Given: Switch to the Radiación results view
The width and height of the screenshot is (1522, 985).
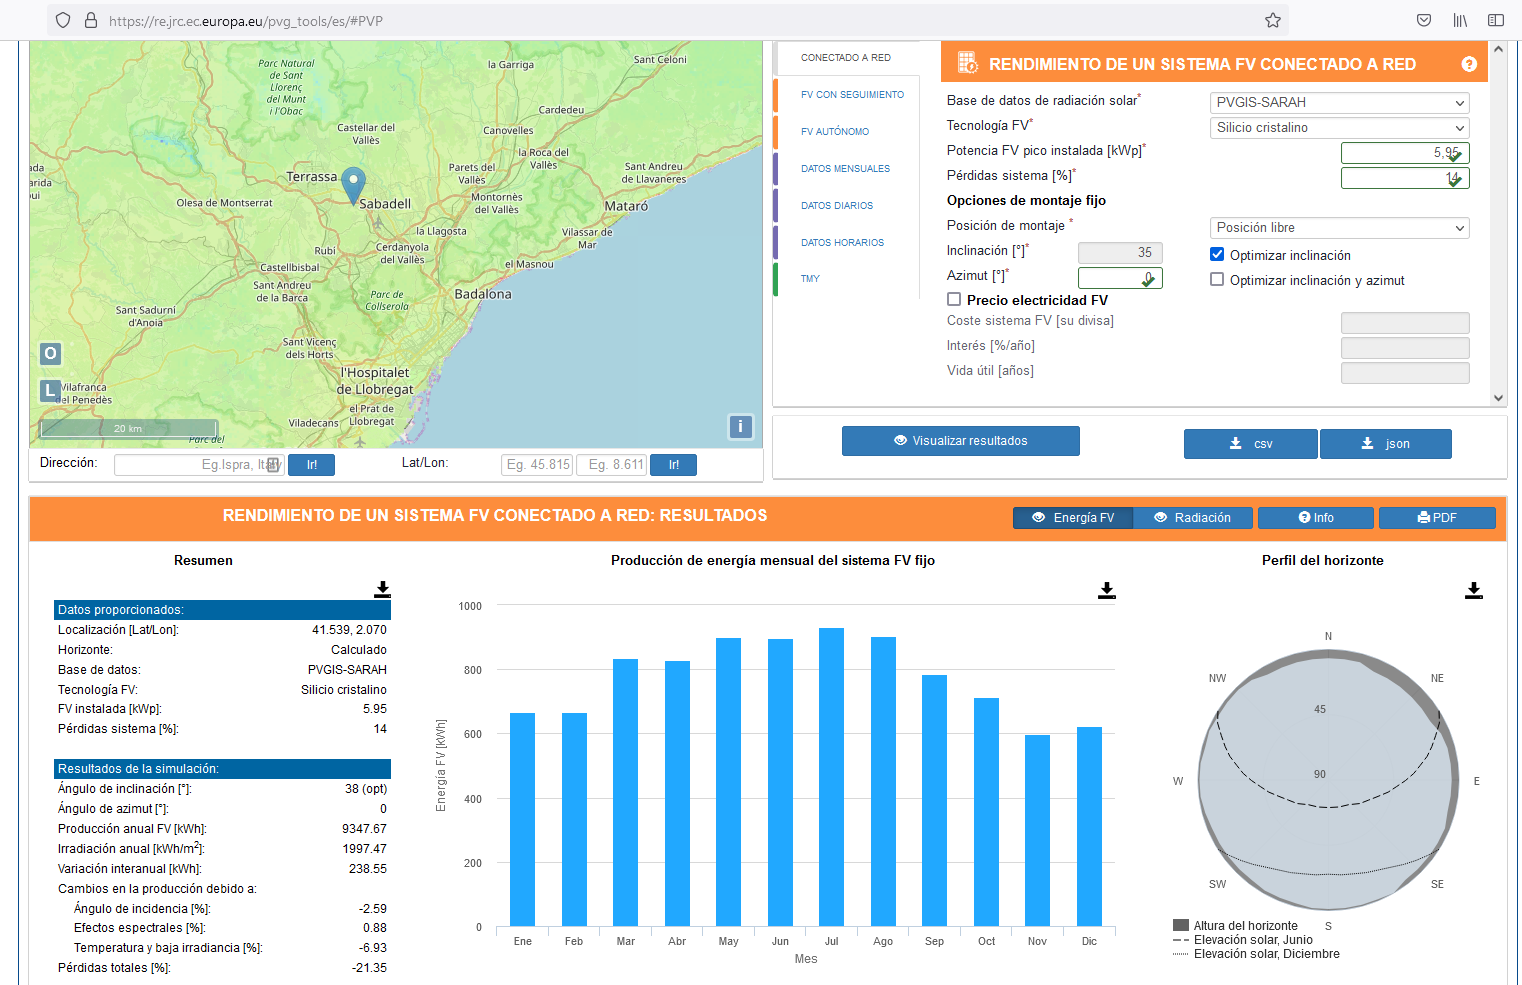Looking at the screenshot, I should tap(1192, 517).
